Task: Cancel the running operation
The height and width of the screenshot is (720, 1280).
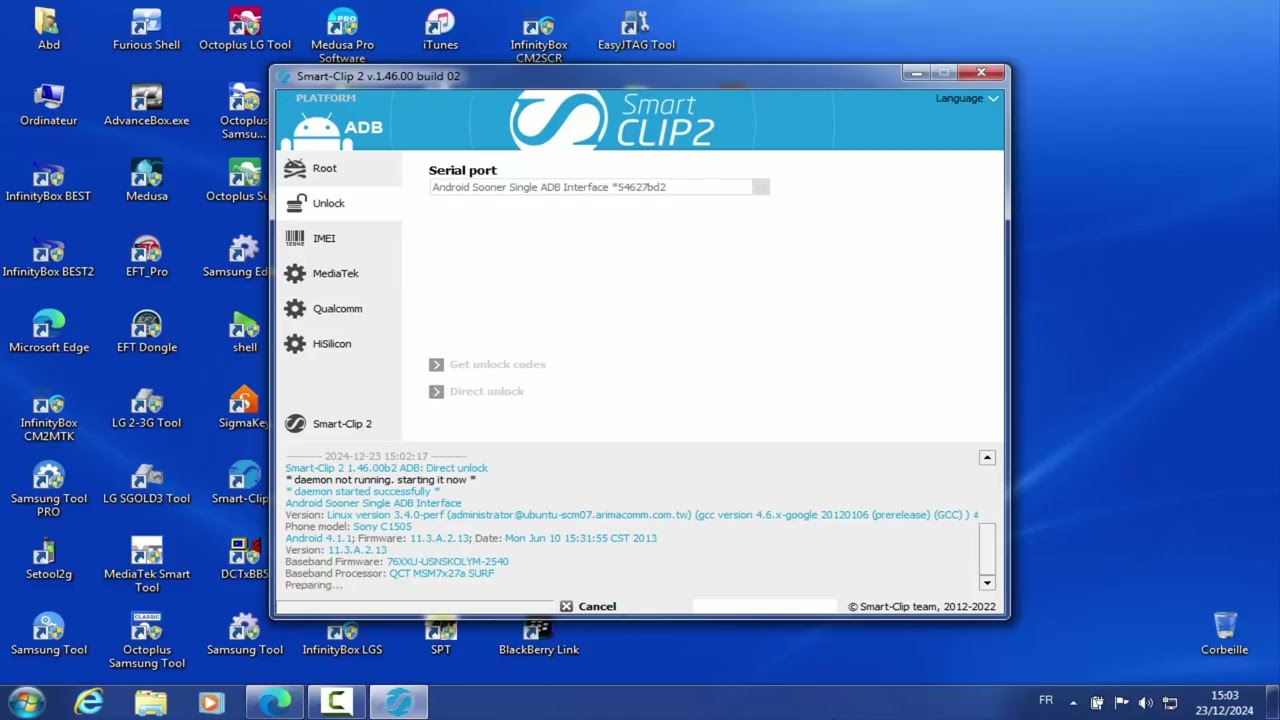Action: (588, 606)
